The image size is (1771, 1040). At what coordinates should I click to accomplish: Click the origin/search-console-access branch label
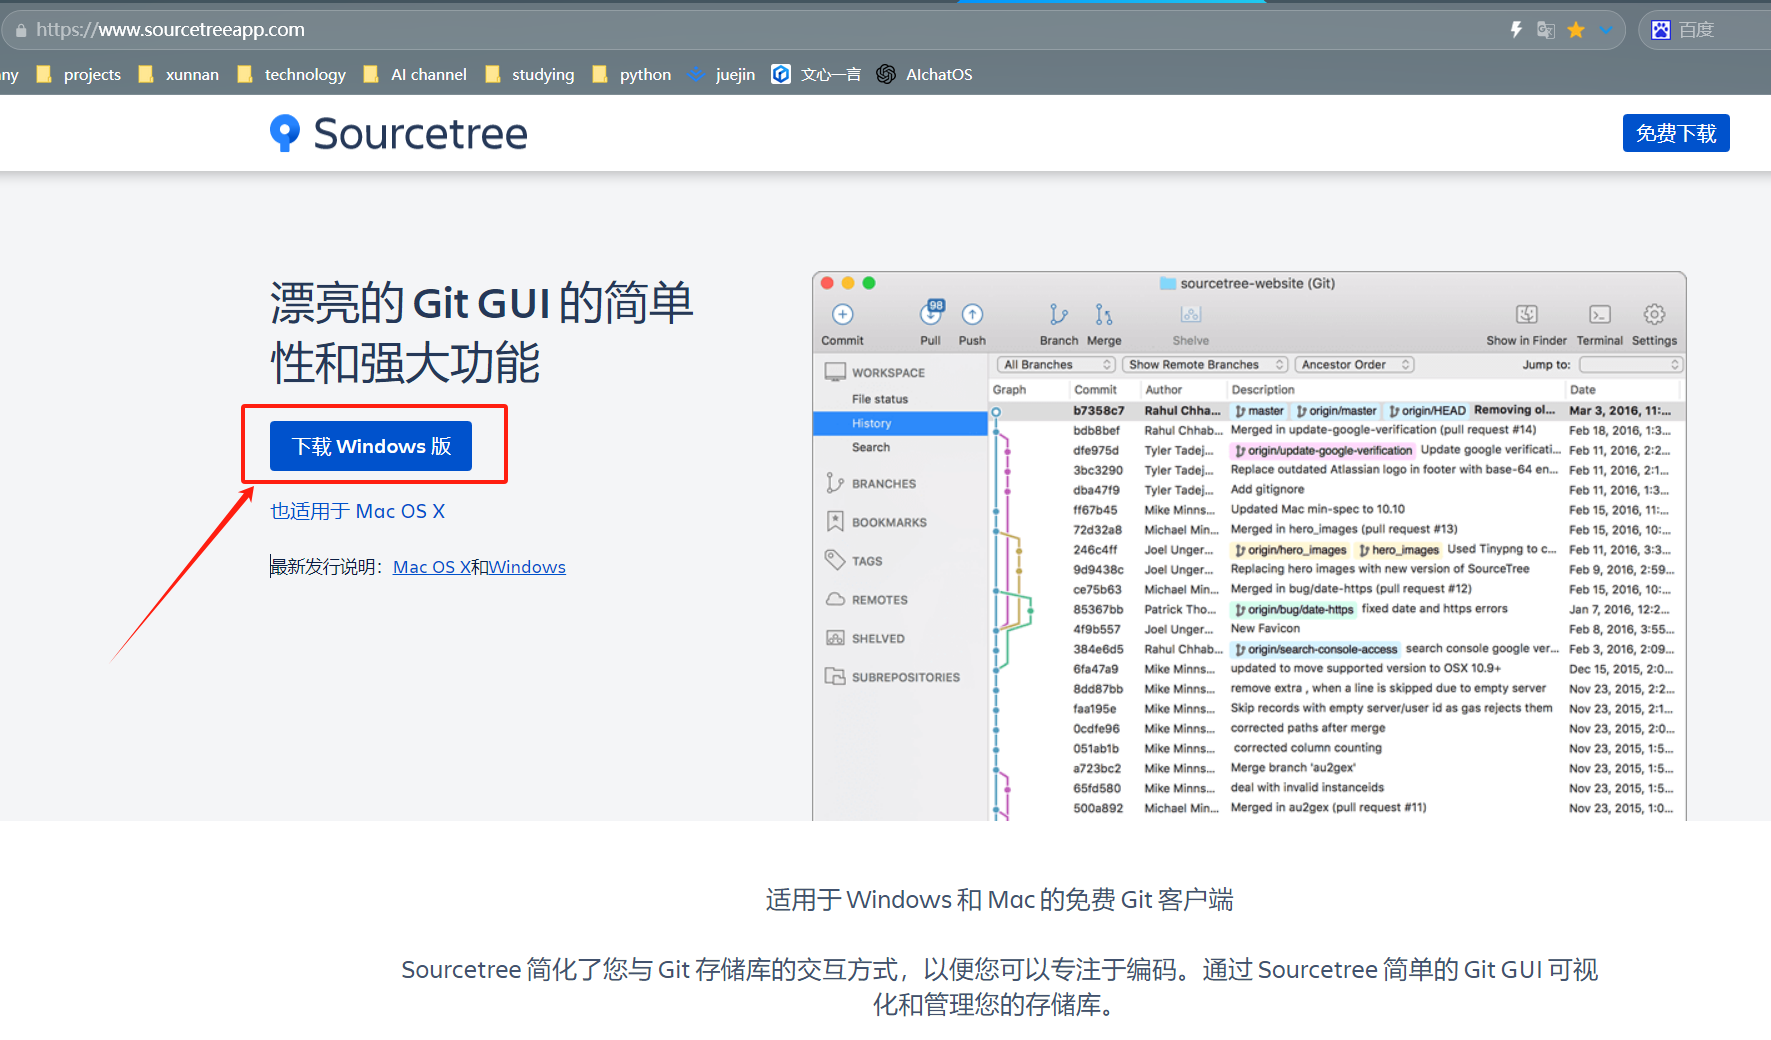click(1315, 649)
